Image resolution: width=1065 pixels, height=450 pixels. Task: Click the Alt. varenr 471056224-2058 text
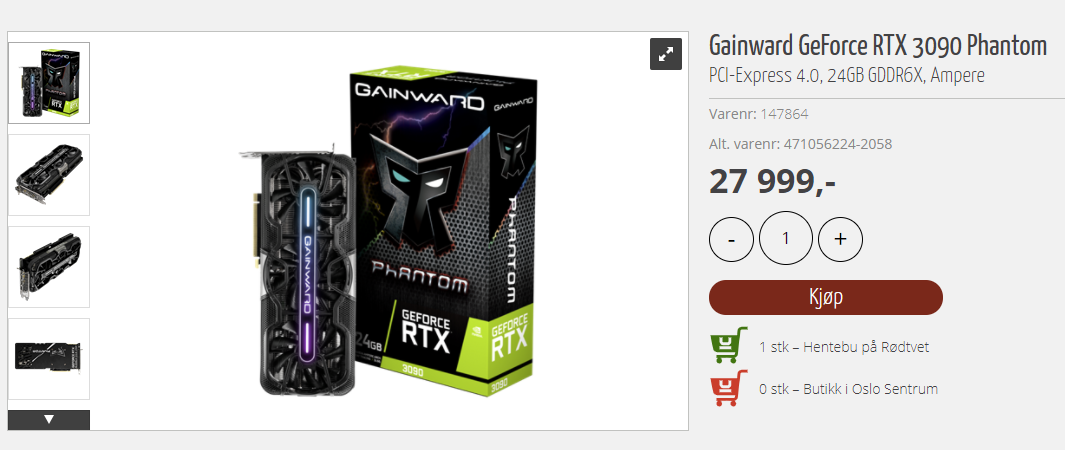(x=801, y=144)
